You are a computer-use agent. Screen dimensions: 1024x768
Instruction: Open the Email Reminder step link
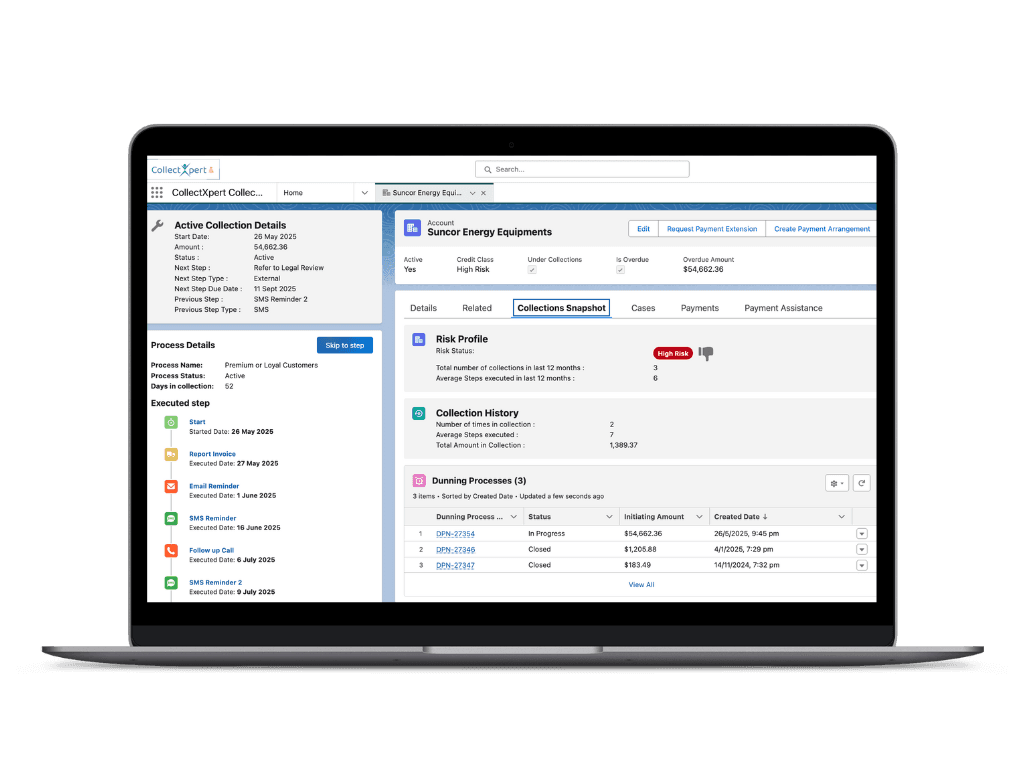(x=214, y=486)
